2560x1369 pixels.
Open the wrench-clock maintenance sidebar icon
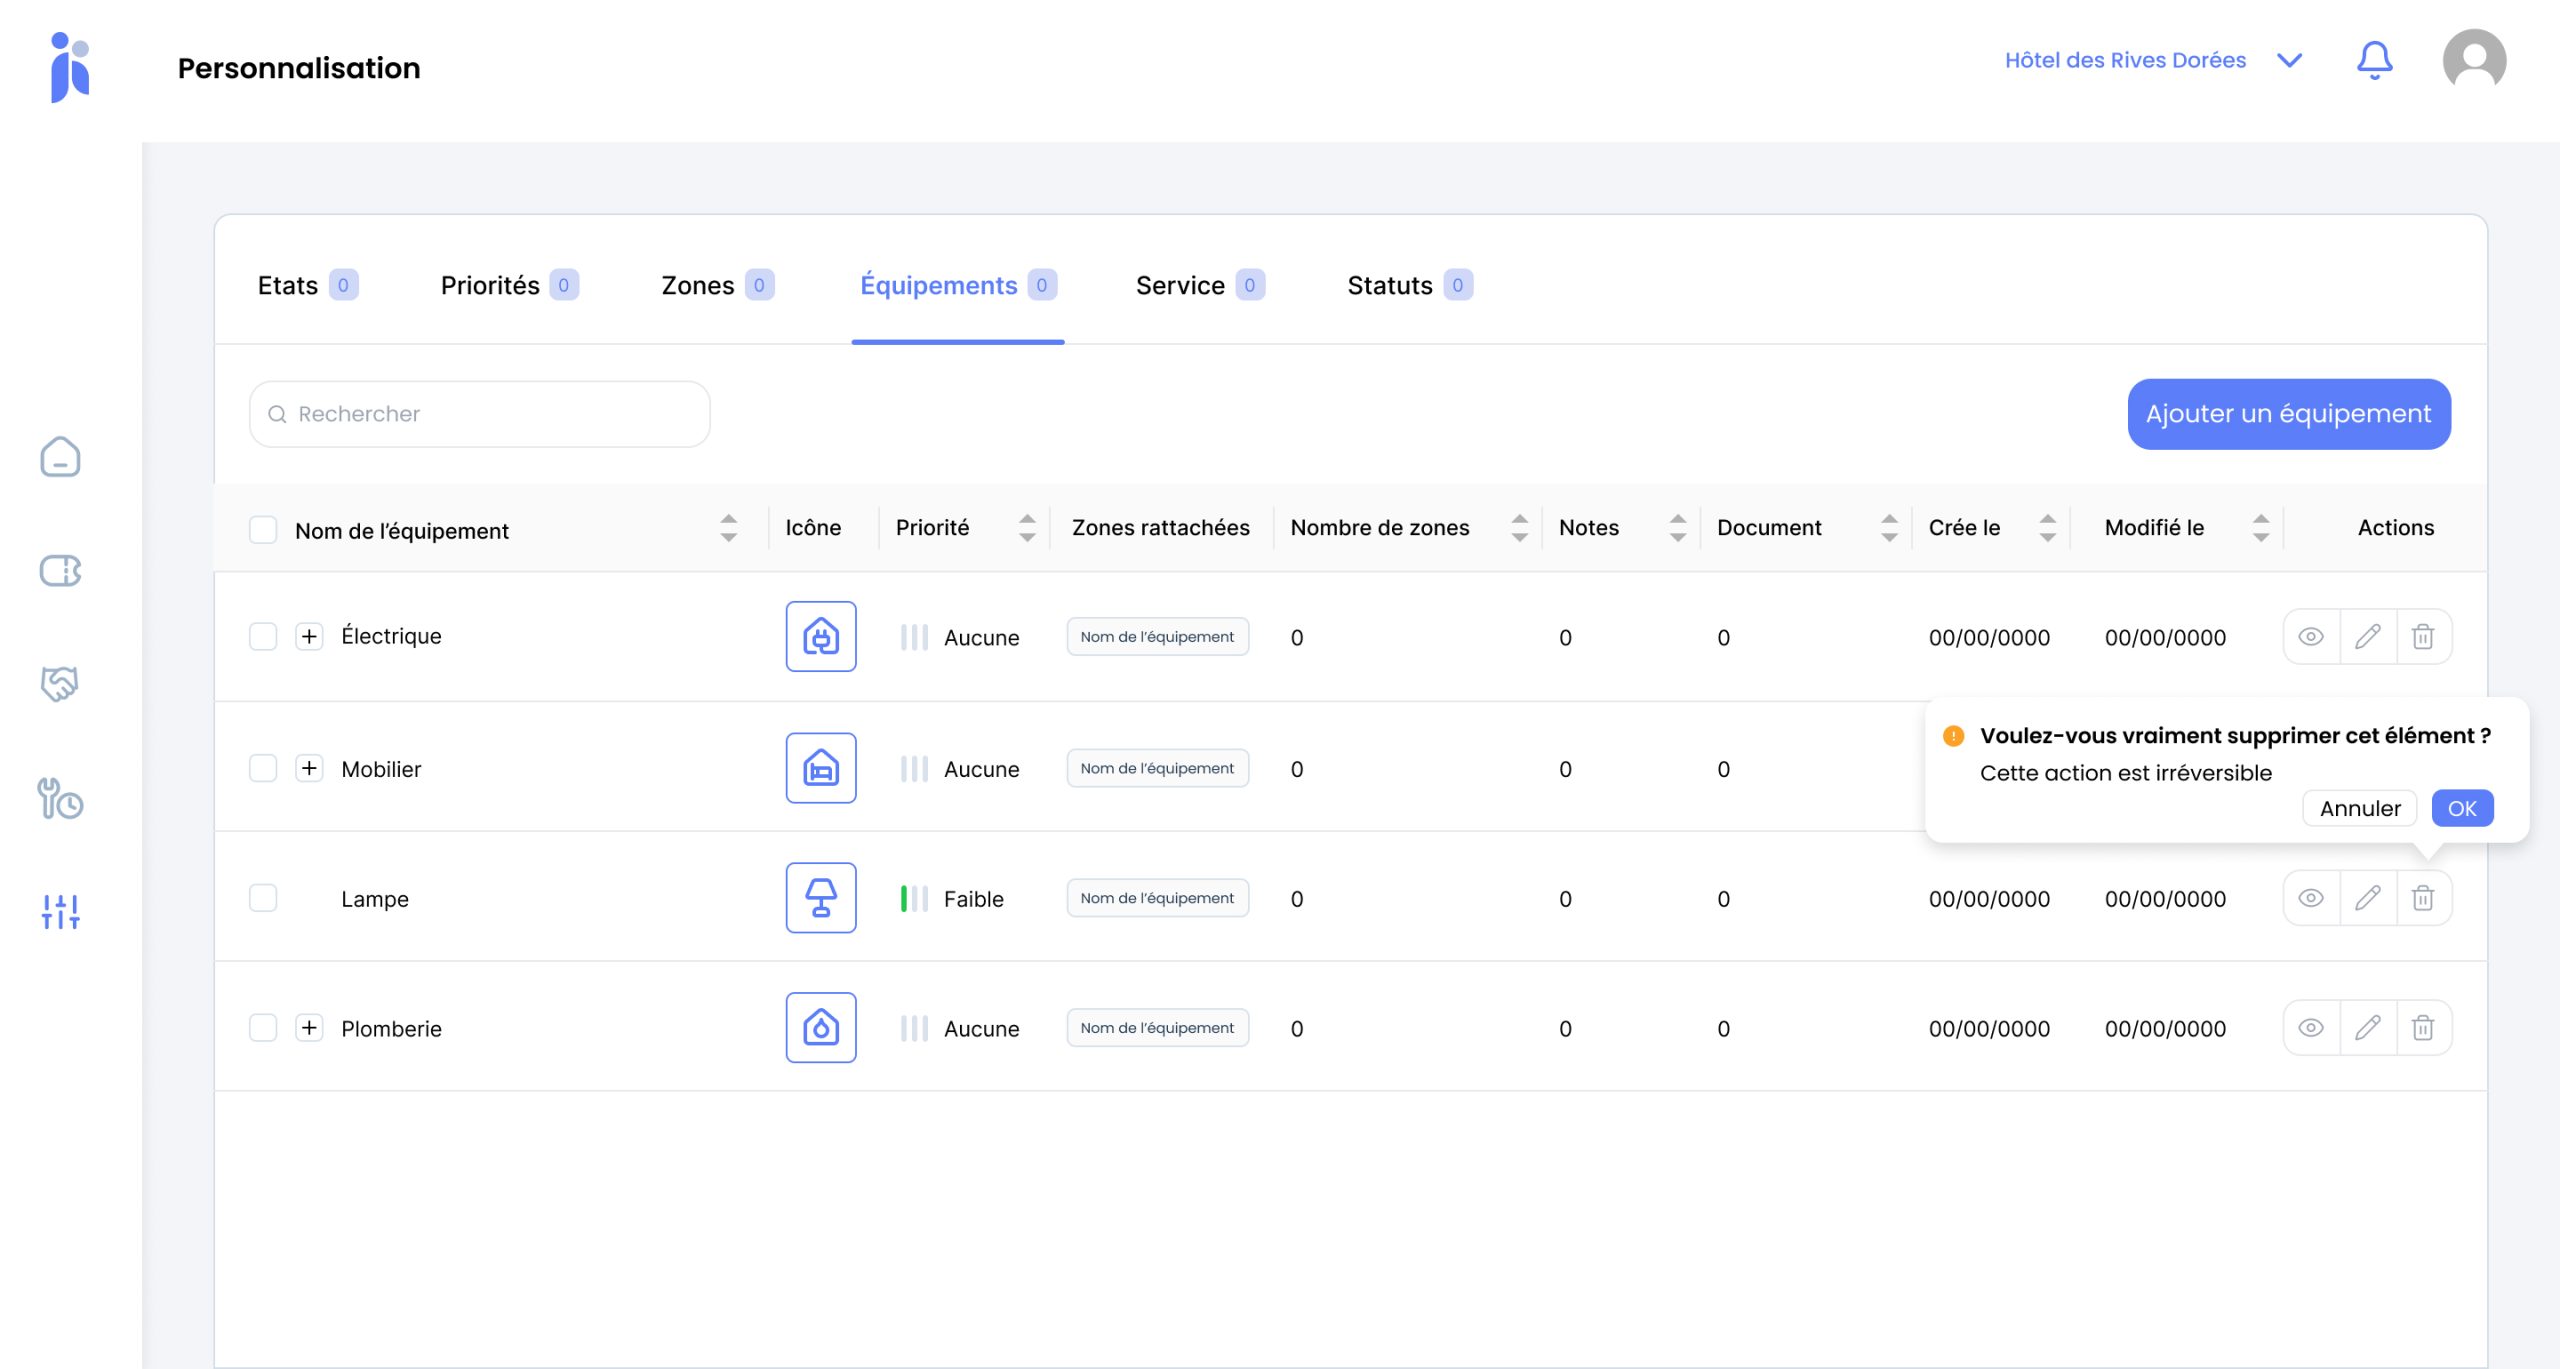coord(60,798)
